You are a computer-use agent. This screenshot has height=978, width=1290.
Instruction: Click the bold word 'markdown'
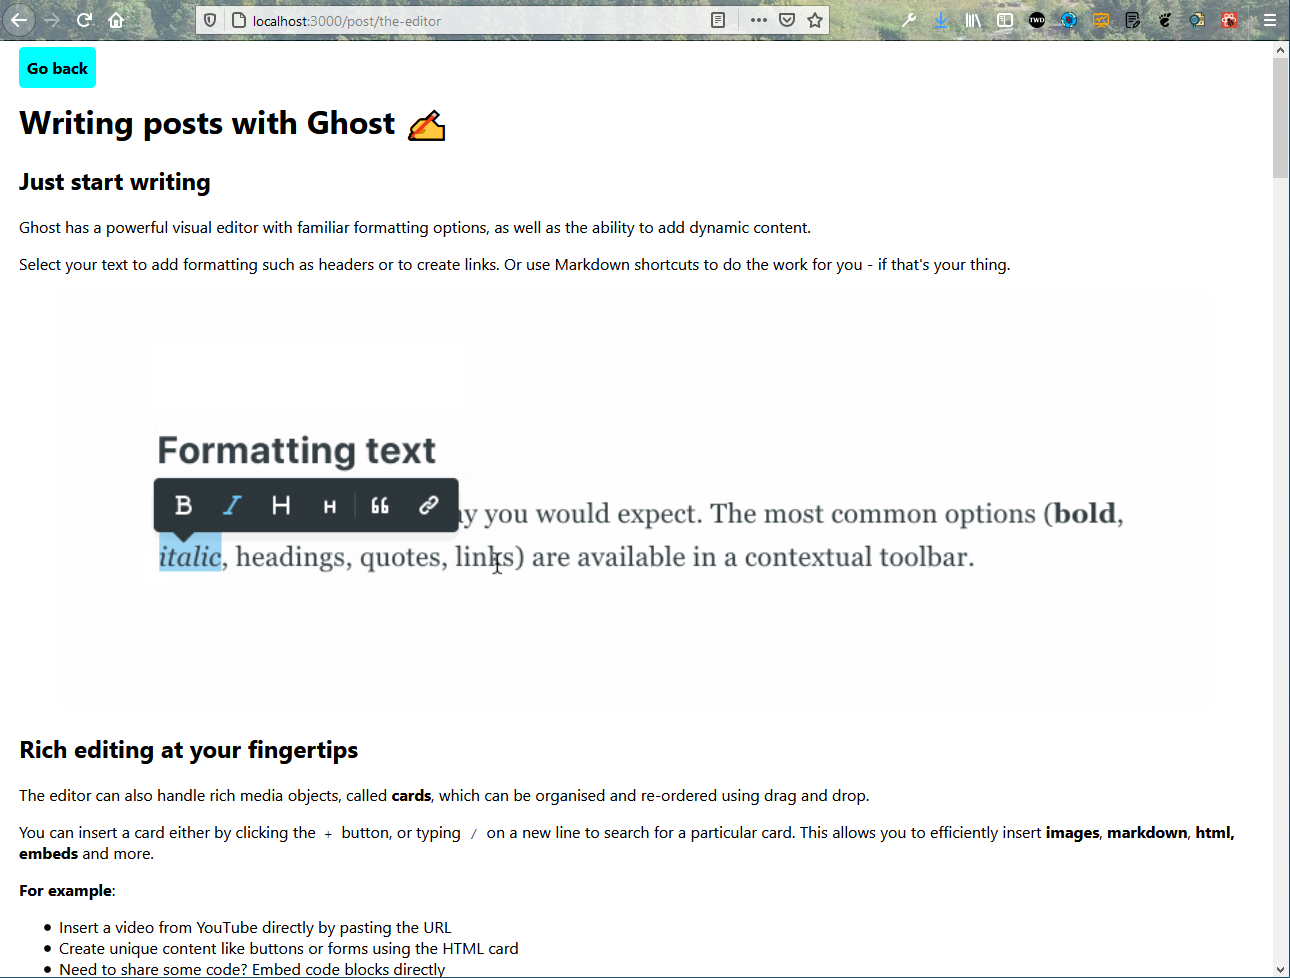tap(1147, 833)
